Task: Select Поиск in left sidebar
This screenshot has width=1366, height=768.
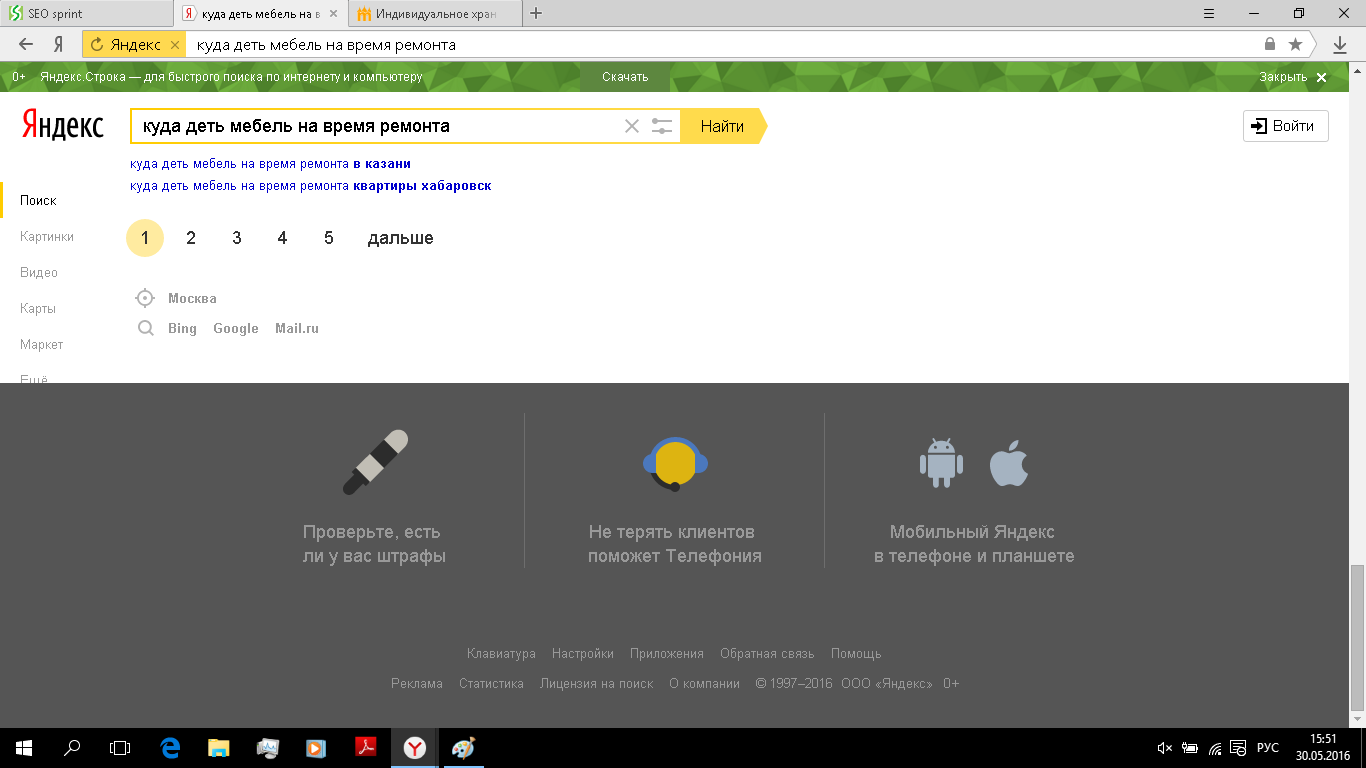Action: pos(38,201)
